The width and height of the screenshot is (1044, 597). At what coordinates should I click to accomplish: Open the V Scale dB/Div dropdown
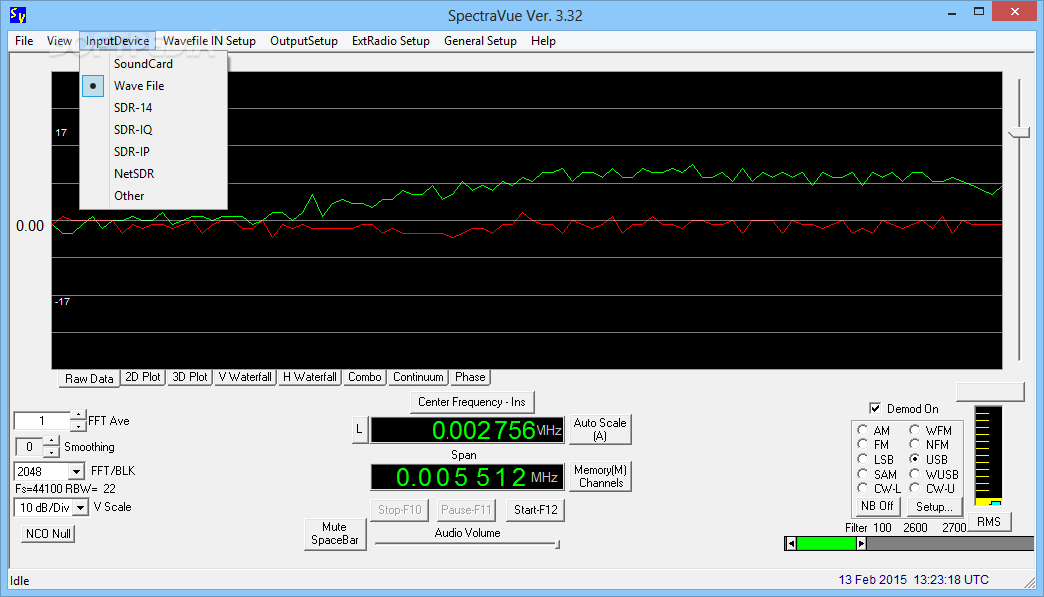[80, 507]
